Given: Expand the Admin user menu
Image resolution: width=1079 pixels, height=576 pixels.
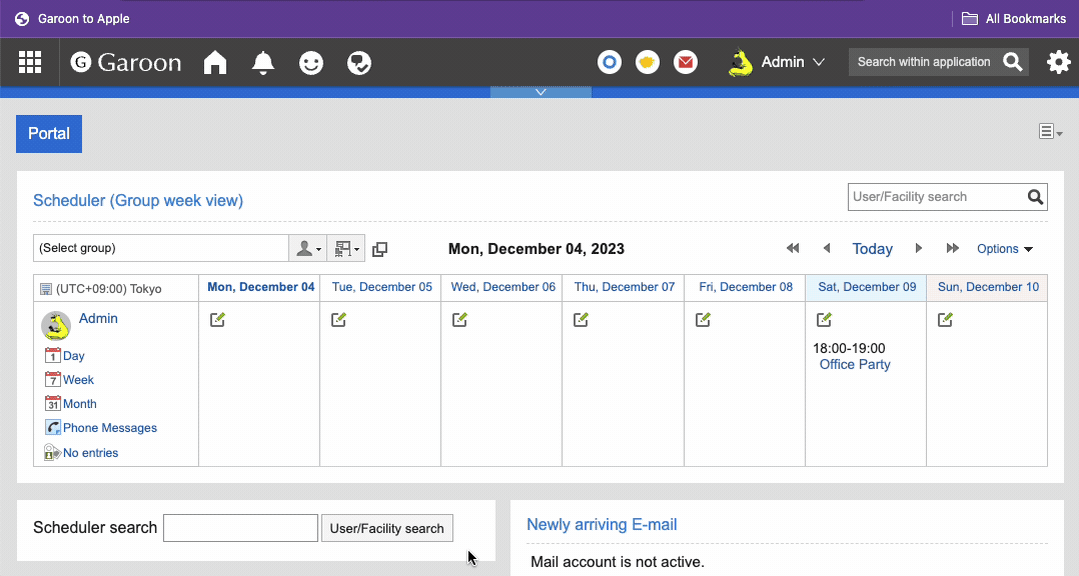Looking at the screenshot, I should coord(782,62).
